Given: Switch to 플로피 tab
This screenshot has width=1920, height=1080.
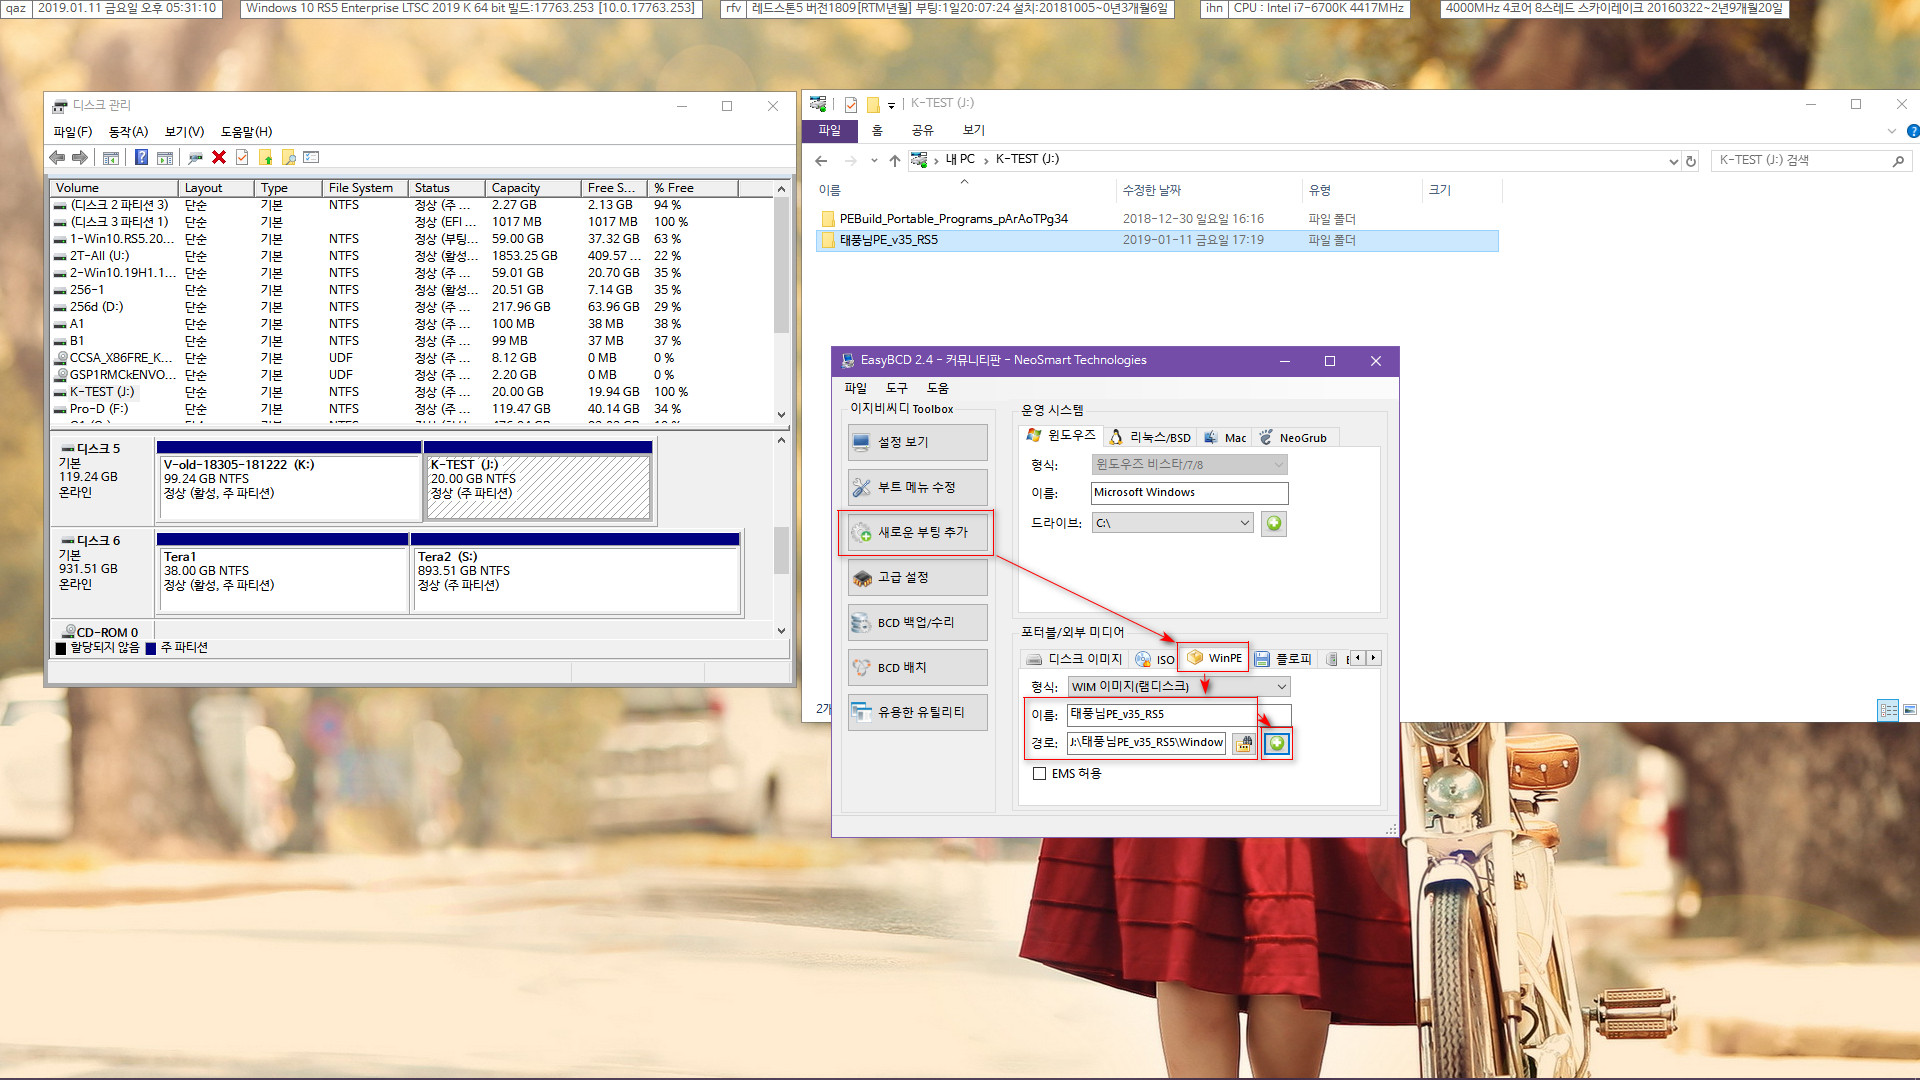Looking at the screenshot, I should point(1283,659).
